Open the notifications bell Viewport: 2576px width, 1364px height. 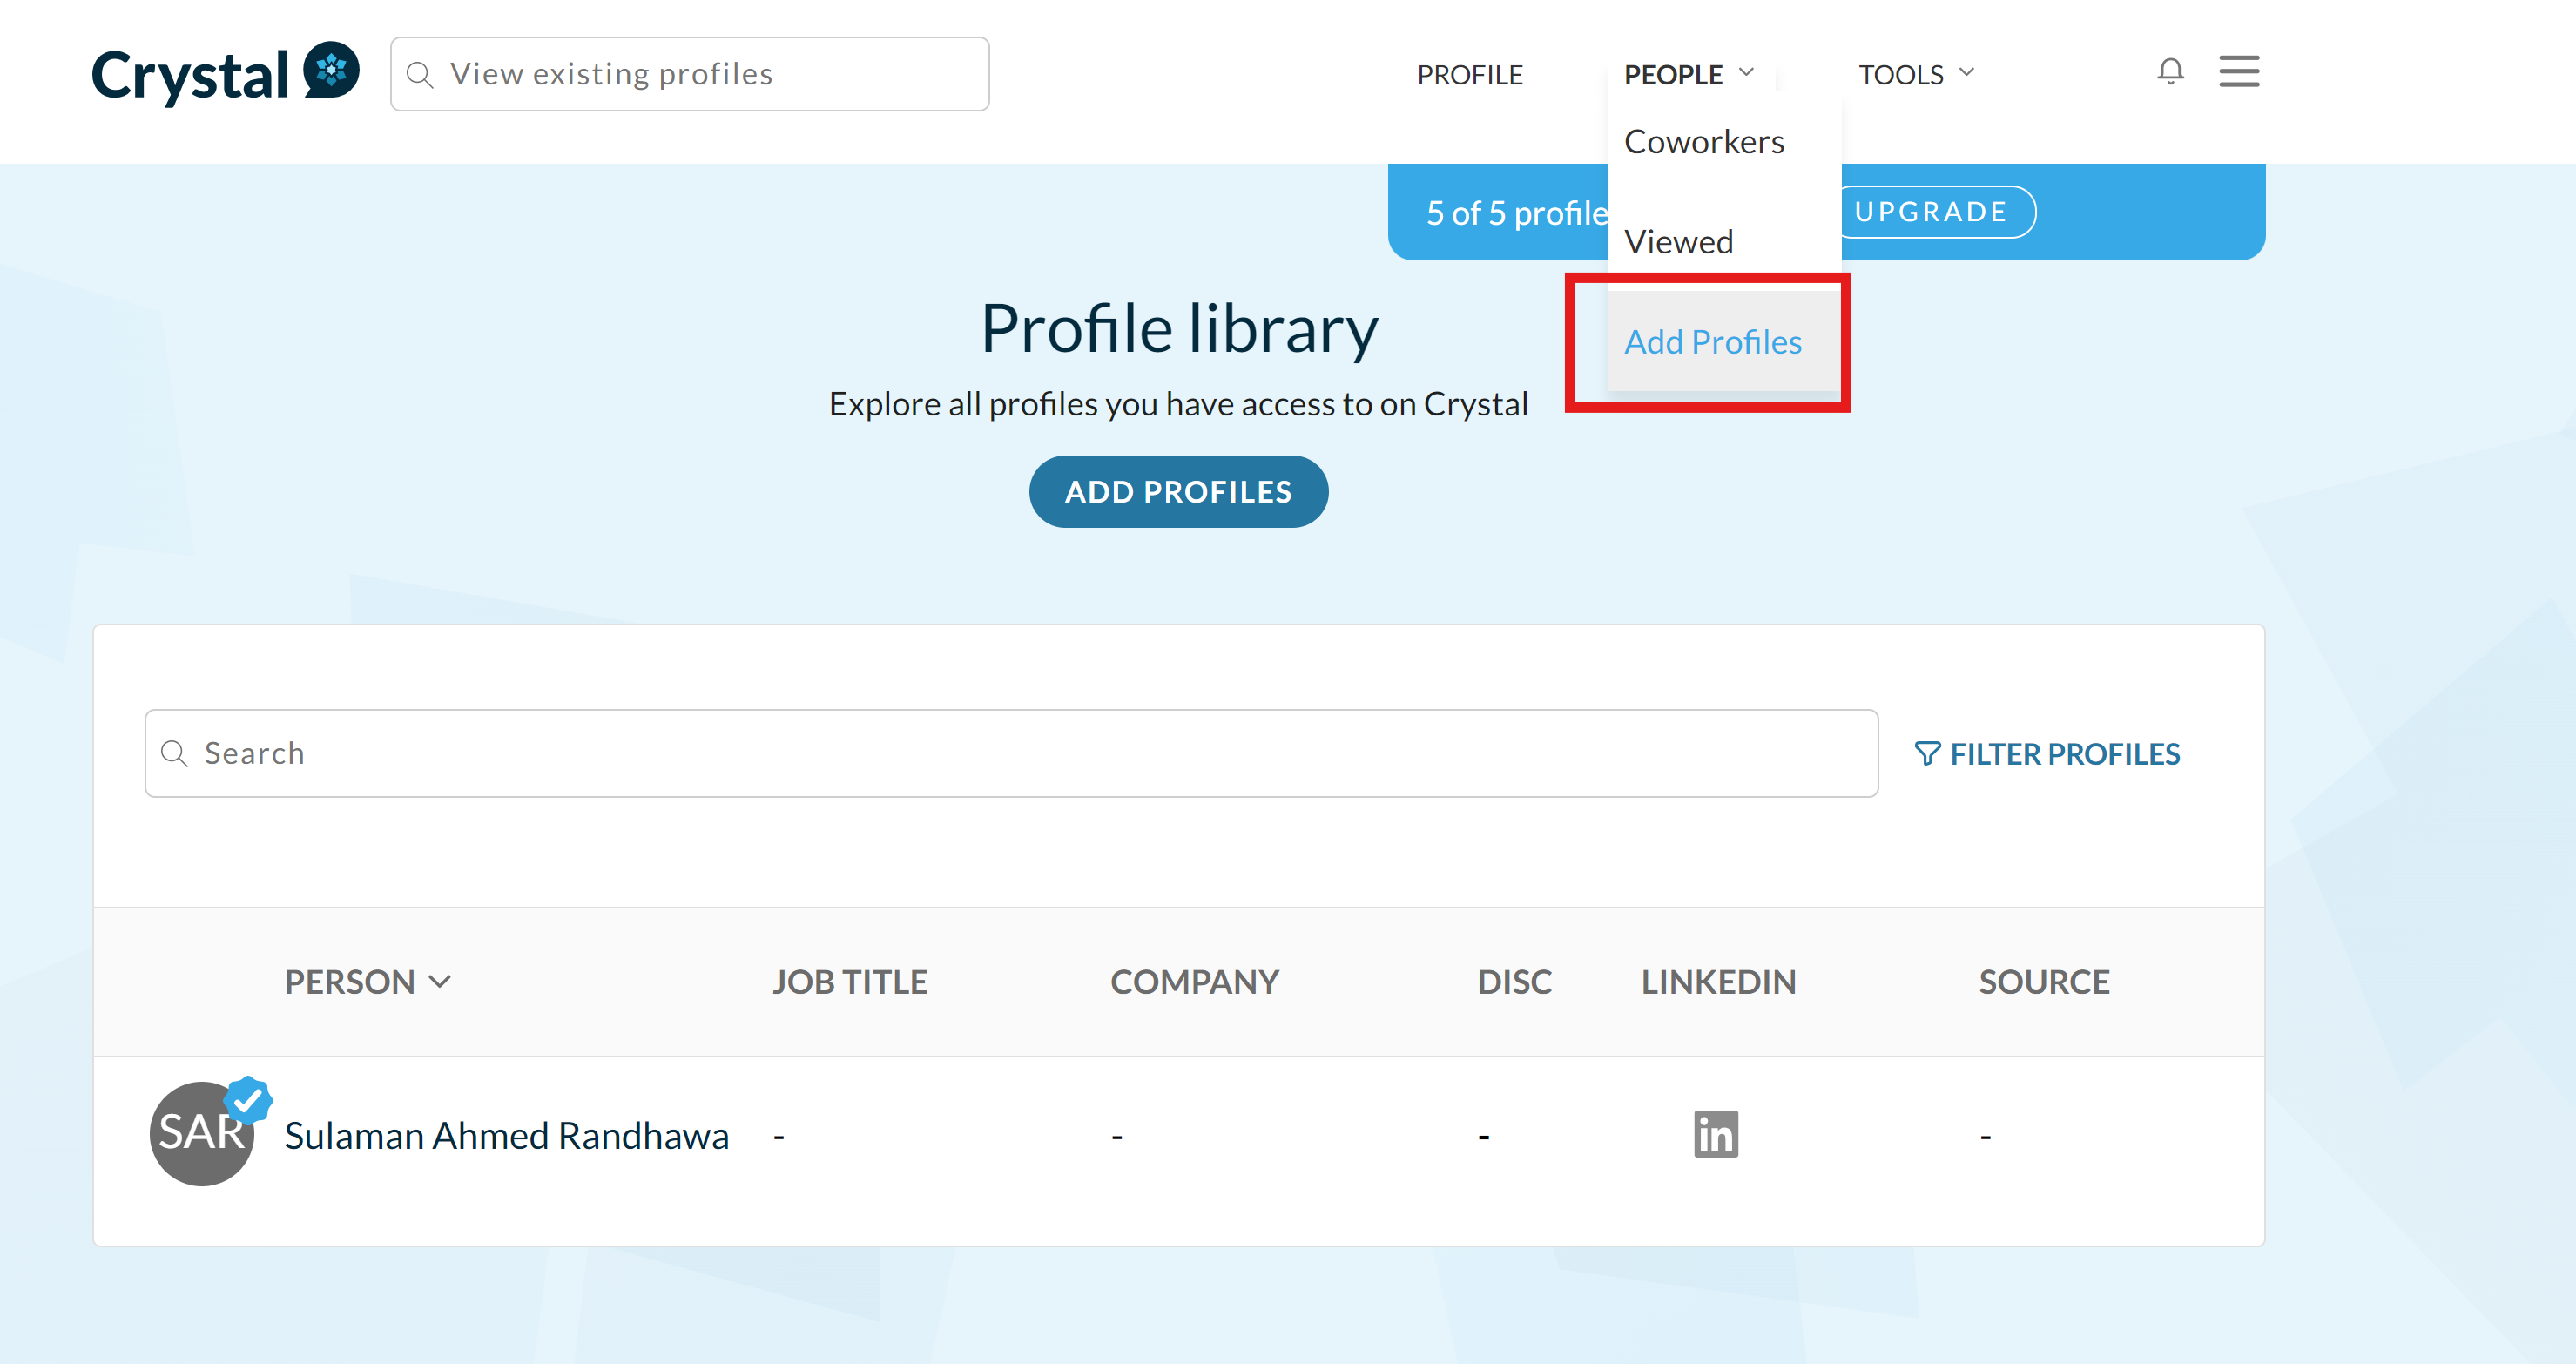[x=2169, y=72]
